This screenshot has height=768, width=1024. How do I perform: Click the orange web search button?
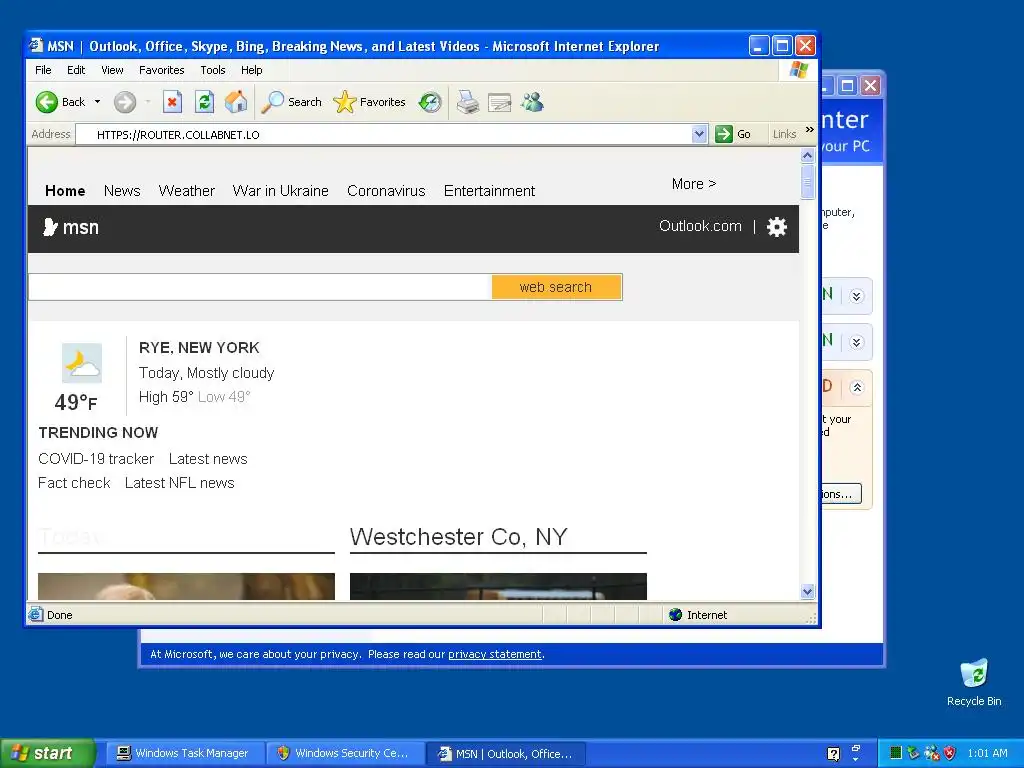(556, 287)
